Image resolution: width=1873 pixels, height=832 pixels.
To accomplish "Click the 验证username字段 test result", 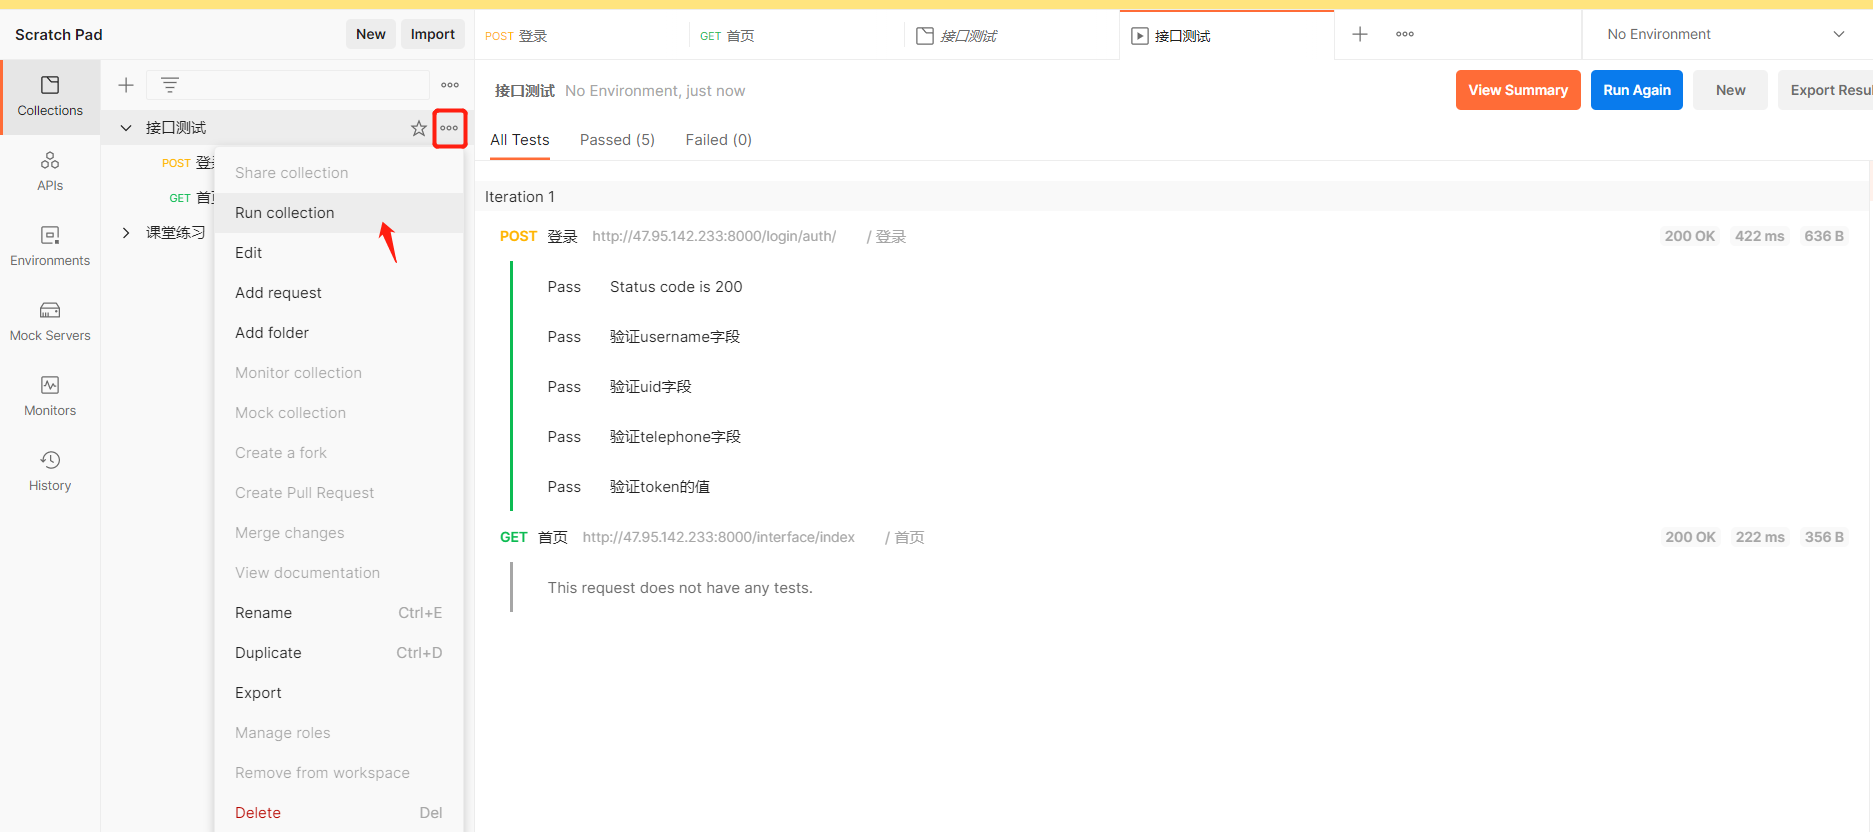I will pos(675,337).
